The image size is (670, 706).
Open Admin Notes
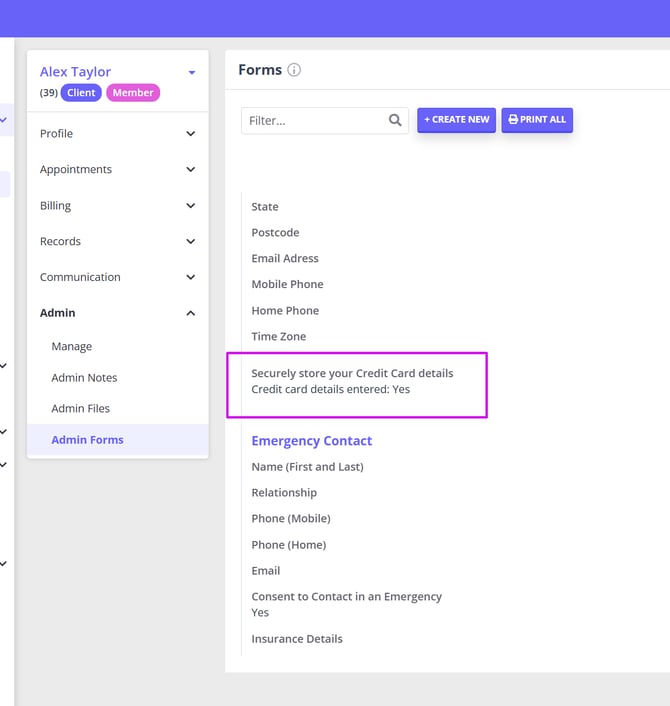click(84, 378)
